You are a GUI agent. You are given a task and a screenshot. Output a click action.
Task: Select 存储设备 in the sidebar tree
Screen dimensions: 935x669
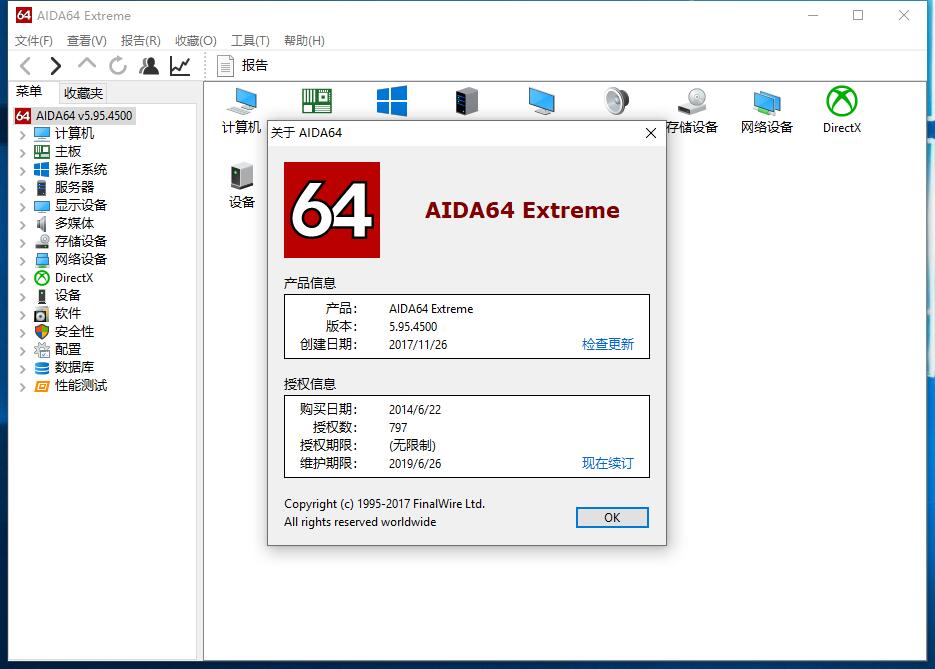(81, 241)
